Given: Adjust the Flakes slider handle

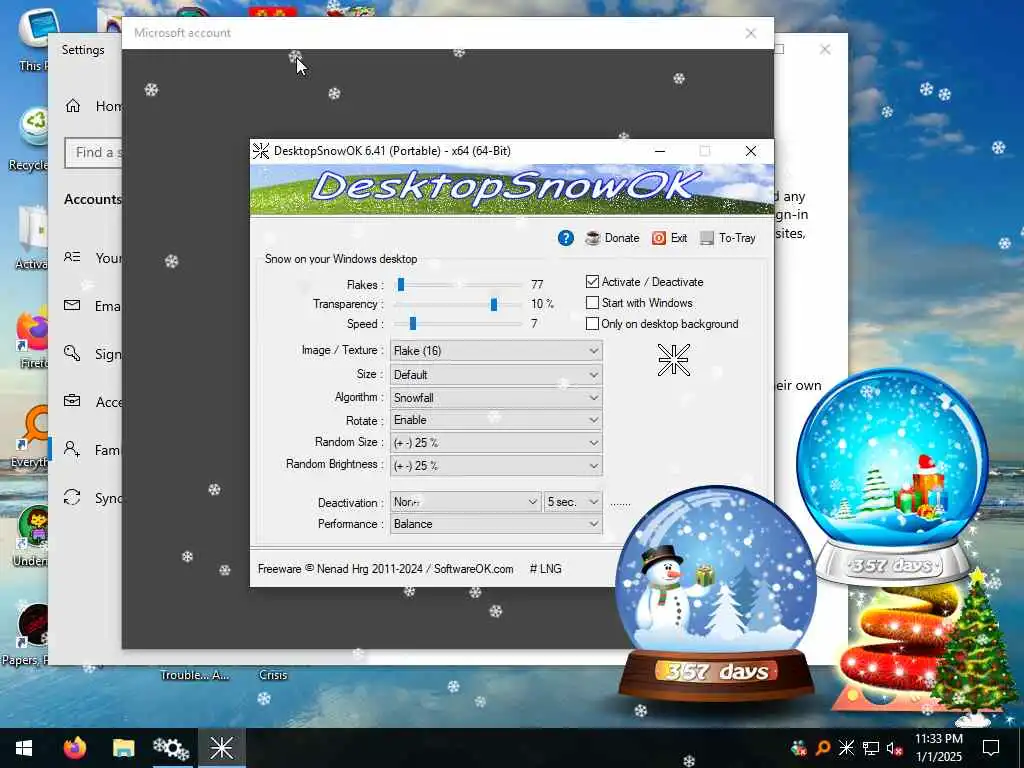Looking at the screenshot, I should (401, 285).
